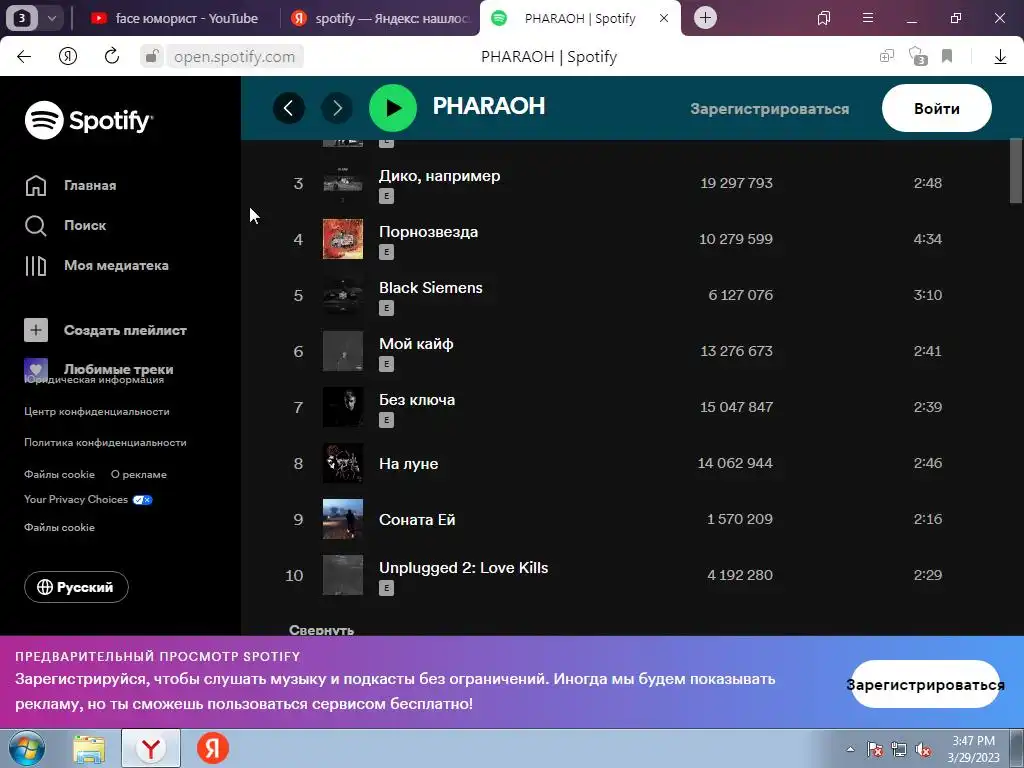Close the PHARAOH Spotify tab

click(x=664, y=18)
